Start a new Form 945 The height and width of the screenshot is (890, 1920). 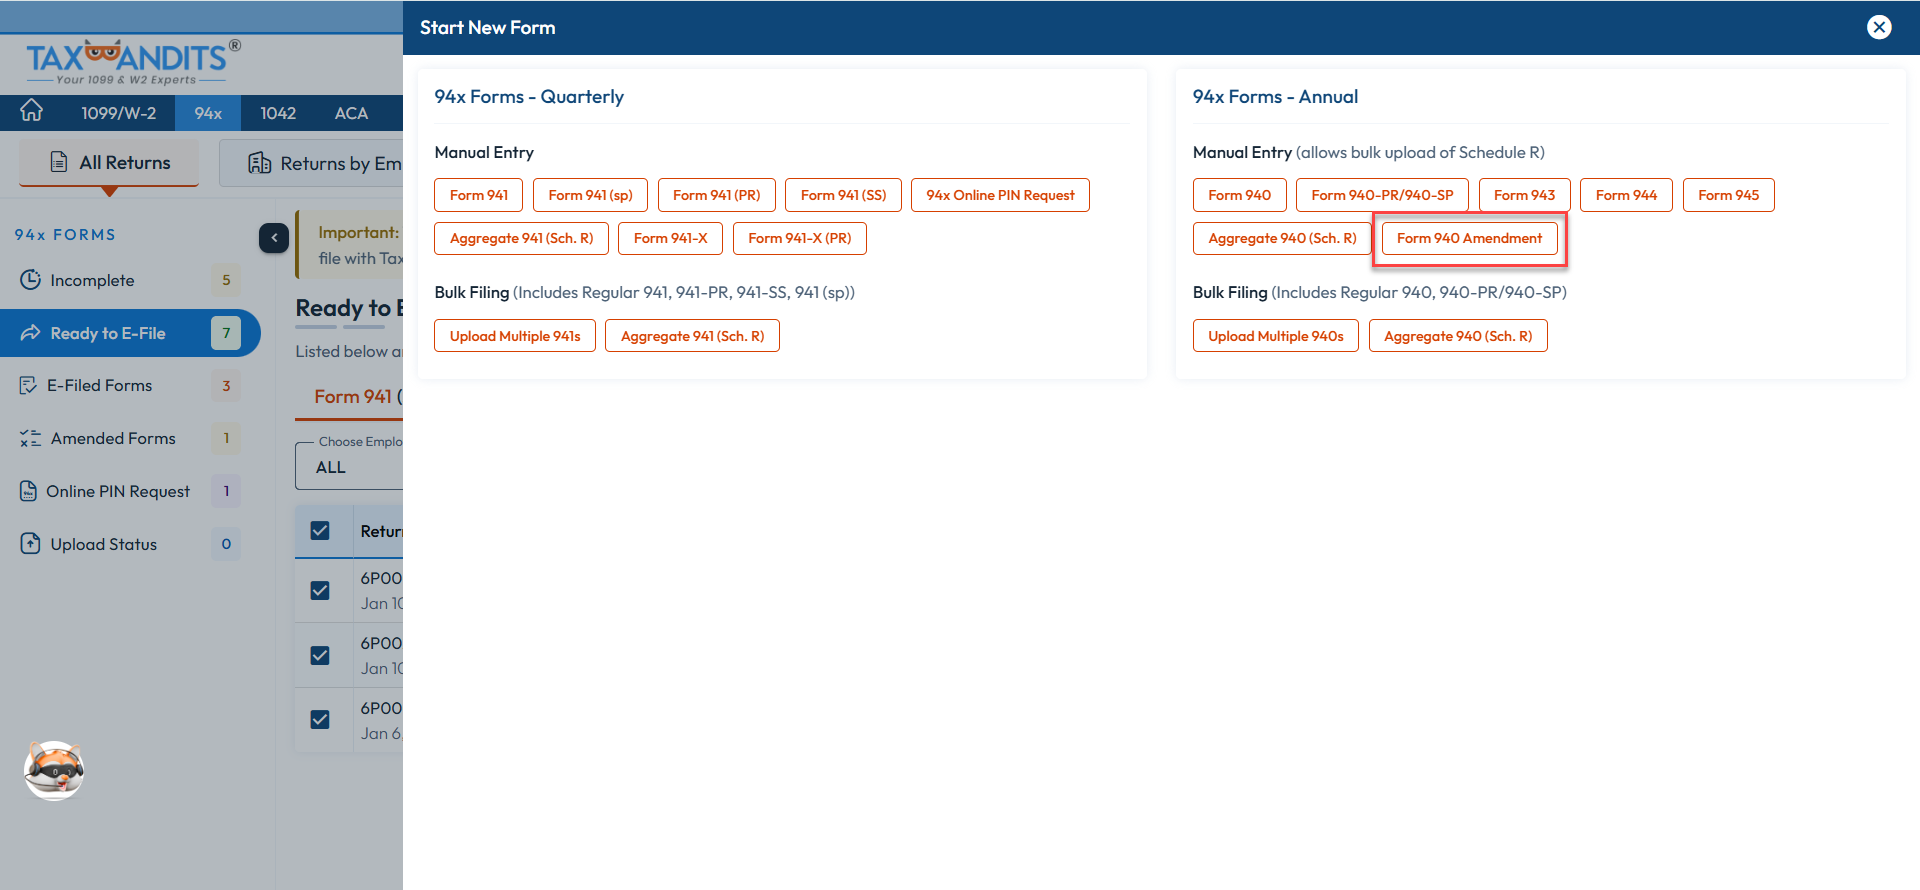pyautogui.click(x=1728, y=195)
